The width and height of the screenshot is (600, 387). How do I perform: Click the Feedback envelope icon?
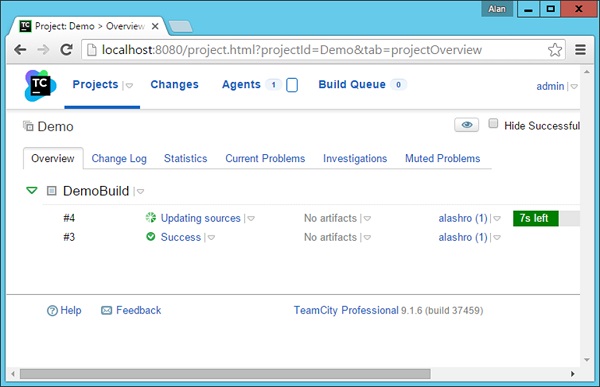106,310
